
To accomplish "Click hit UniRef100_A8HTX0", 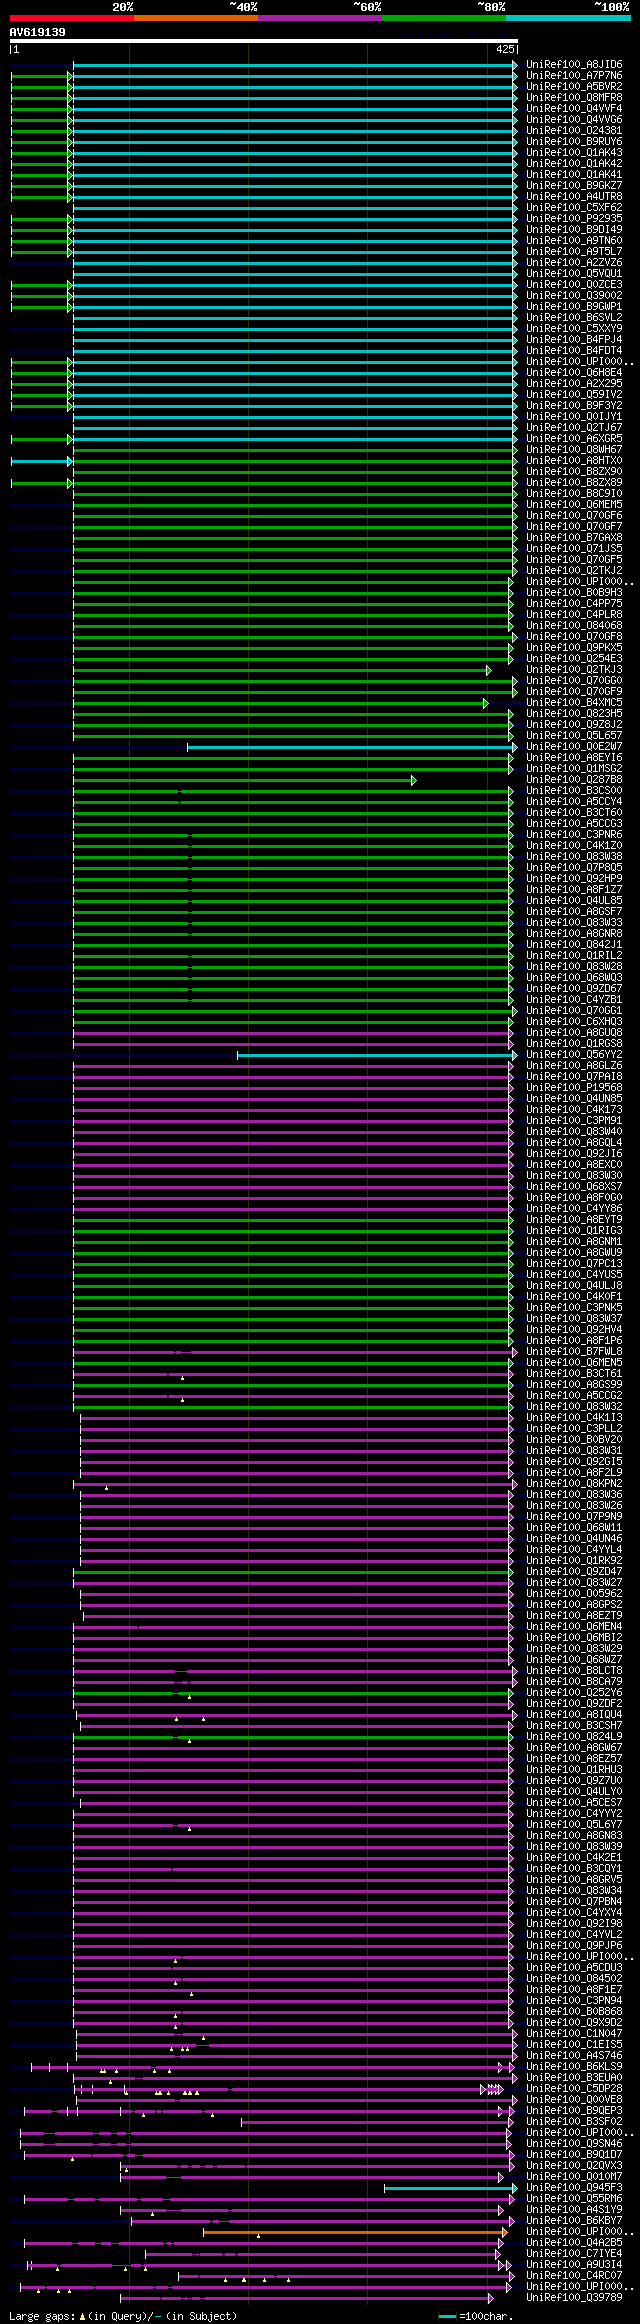I will tap(574, 461).
